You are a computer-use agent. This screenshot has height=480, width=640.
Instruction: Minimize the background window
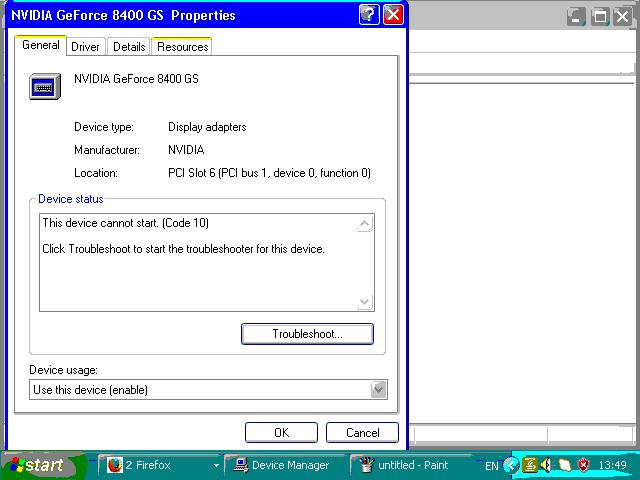576,17
